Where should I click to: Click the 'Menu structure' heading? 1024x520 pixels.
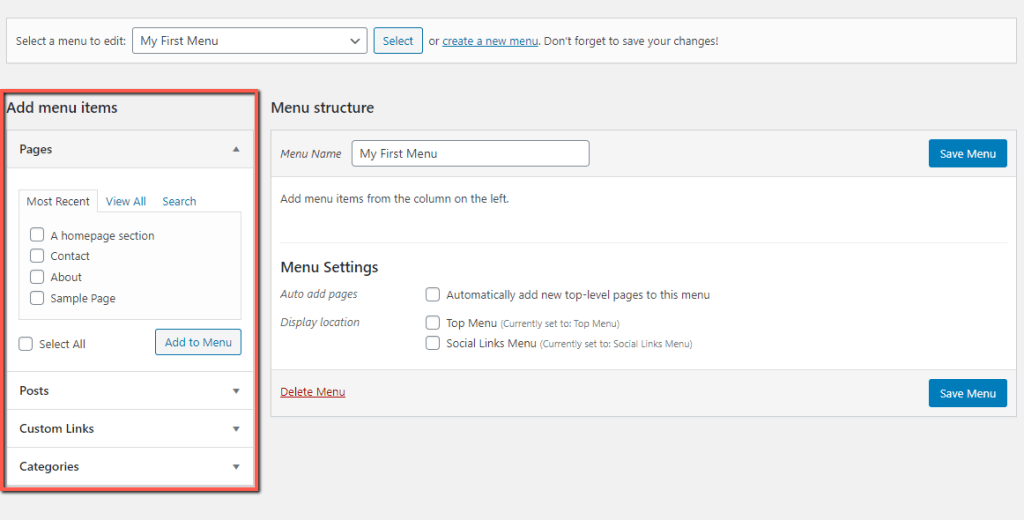[x=323, y=108]
